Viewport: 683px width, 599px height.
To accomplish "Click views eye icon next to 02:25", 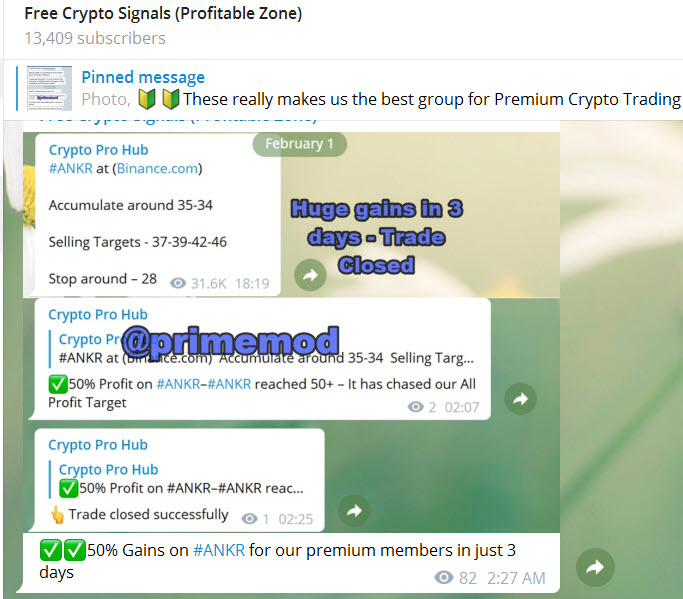I will tap(250, 519).
